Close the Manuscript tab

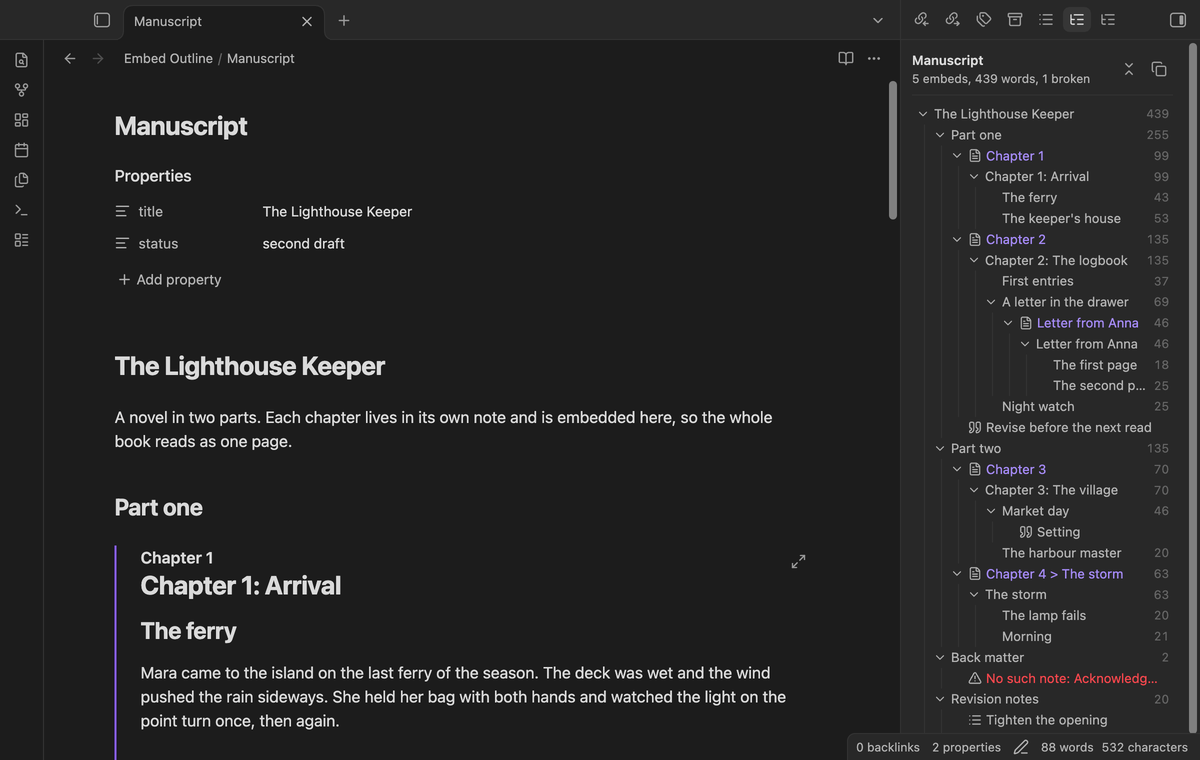tap(306, 21)
